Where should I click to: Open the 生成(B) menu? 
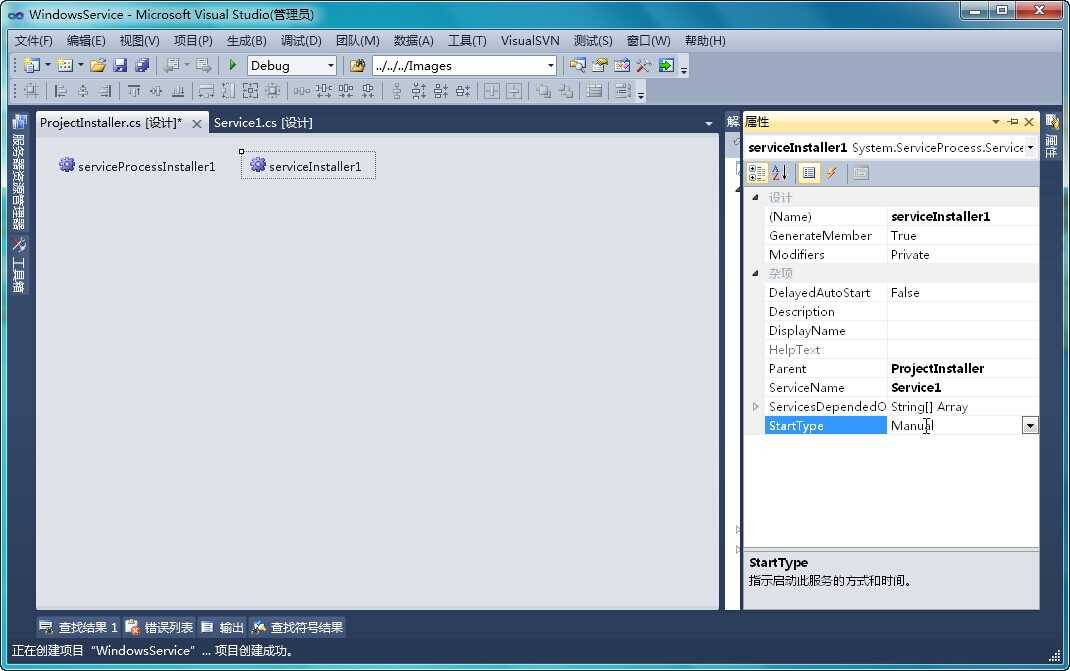pos(246,41)
